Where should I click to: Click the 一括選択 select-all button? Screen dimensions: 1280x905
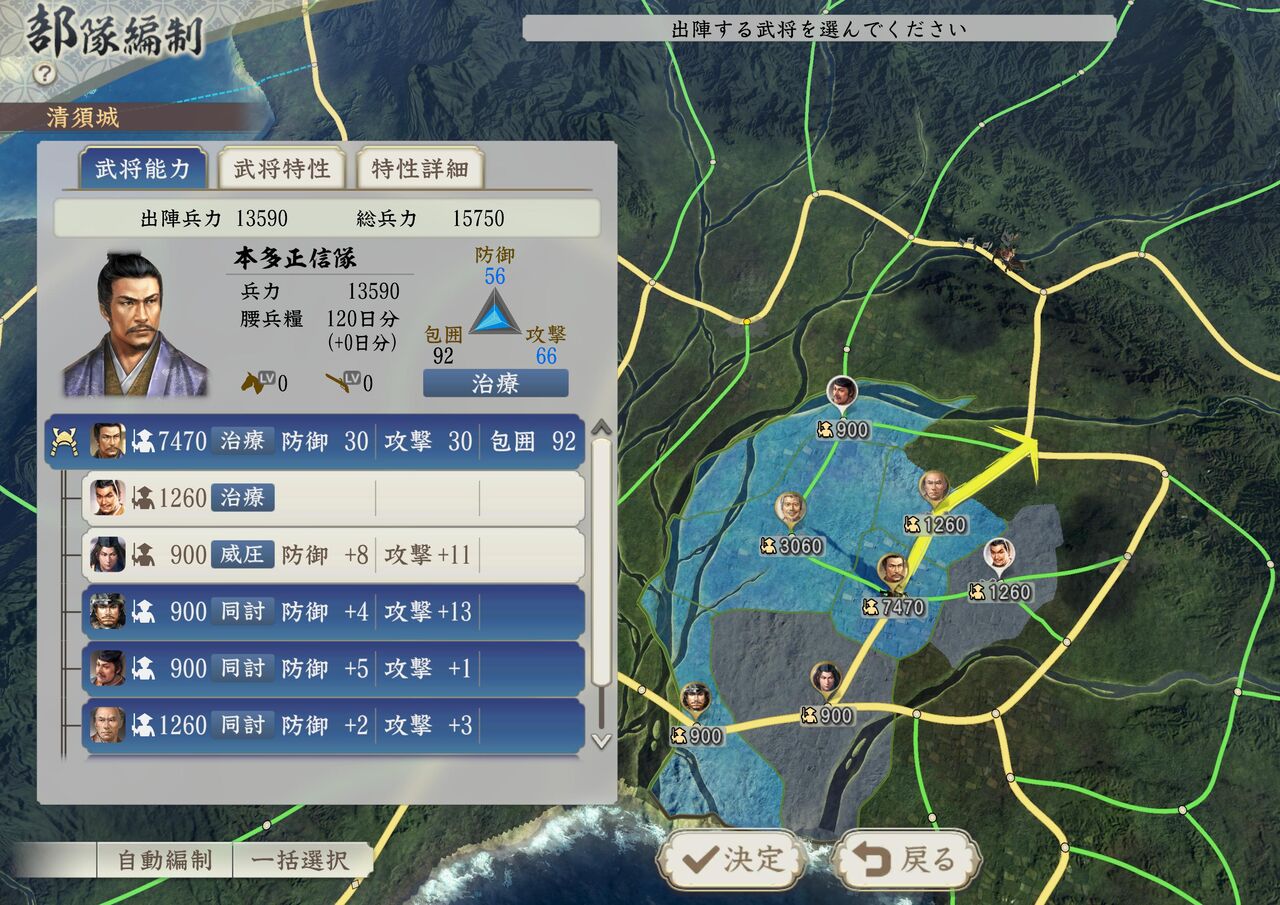tap(300, 861)
